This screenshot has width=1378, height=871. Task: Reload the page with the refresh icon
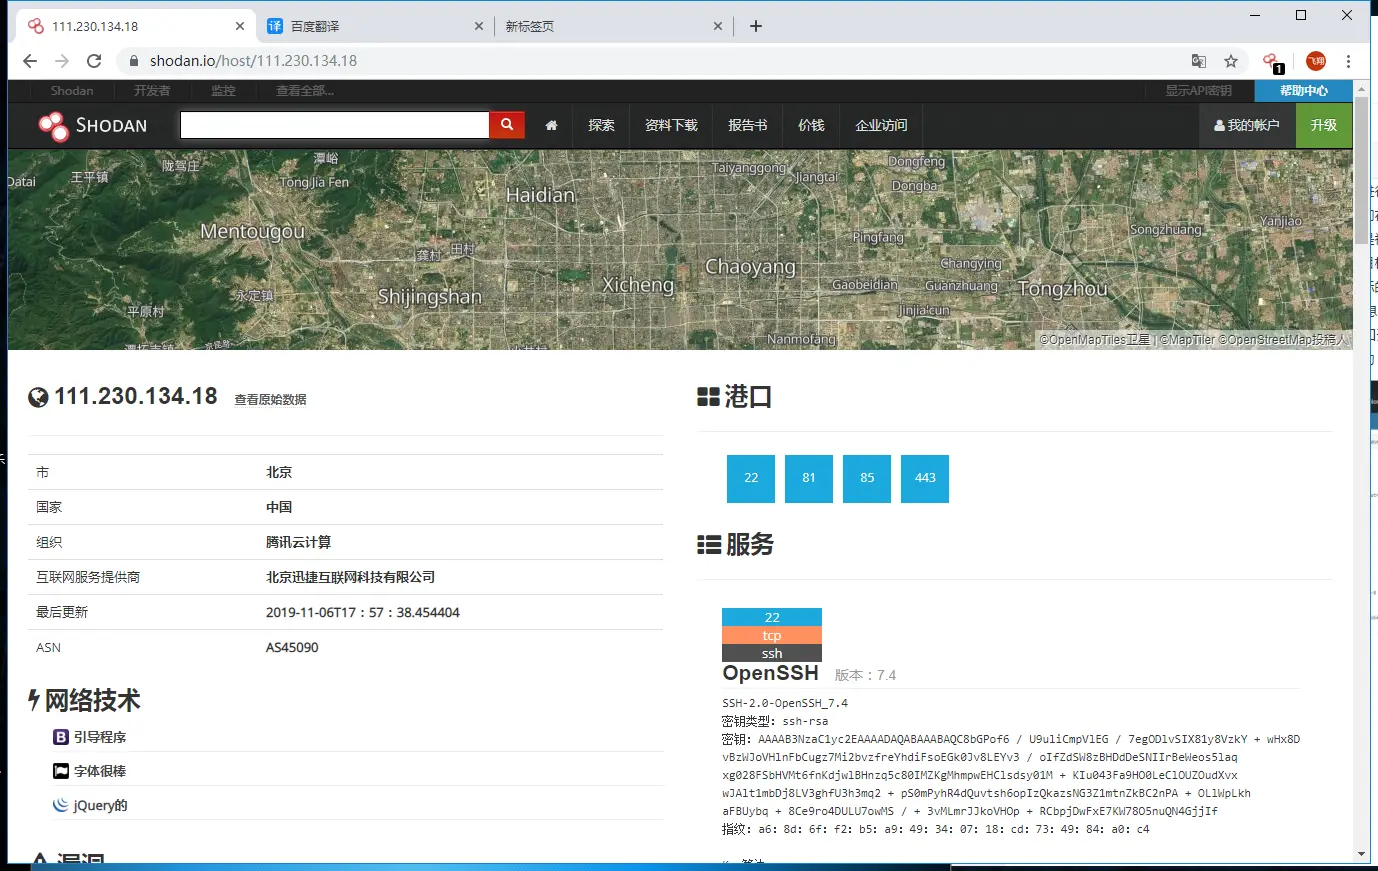click(x=94, y=61)
